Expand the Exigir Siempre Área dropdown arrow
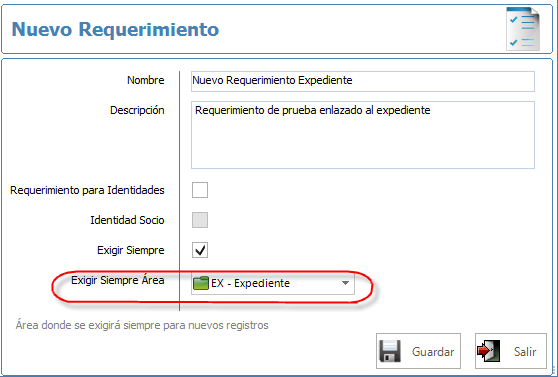The width and height of the screenshot is (558, 377). click(345, 283)
